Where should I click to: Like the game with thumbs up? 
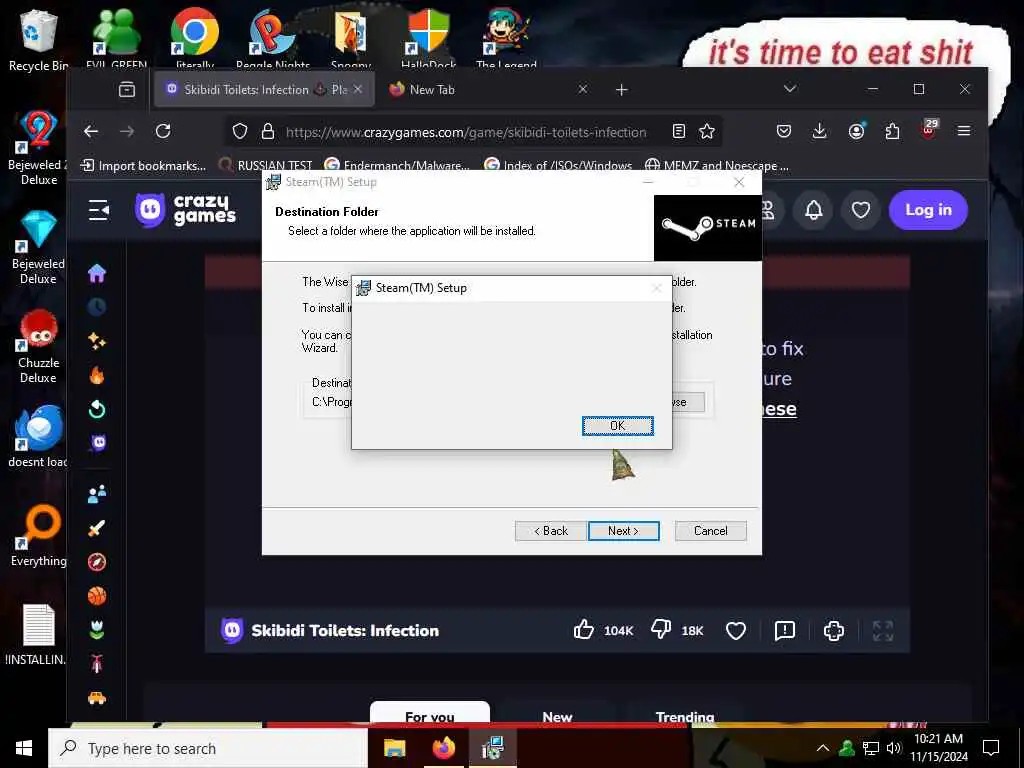click(584, 630)
